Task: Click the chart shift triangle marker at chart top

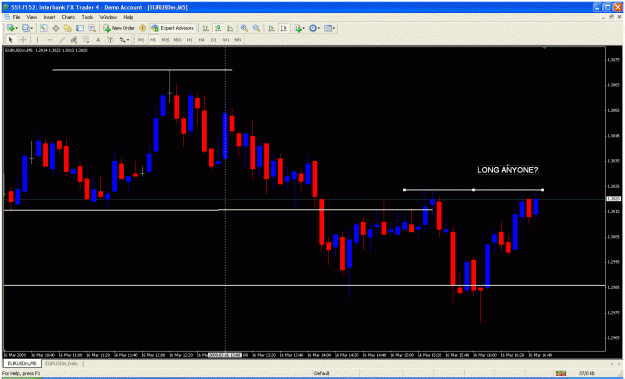Action: coord(544,48)
